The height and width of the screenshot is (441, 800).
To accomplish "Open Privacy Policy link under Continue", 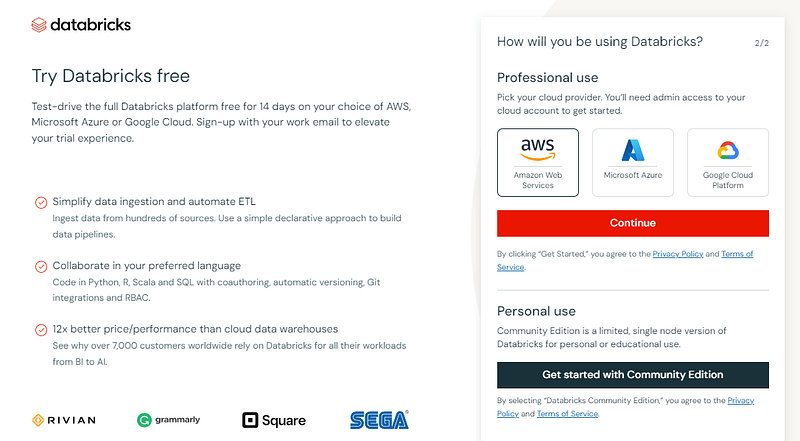I will pyautogui.click(x=678, y=254).
